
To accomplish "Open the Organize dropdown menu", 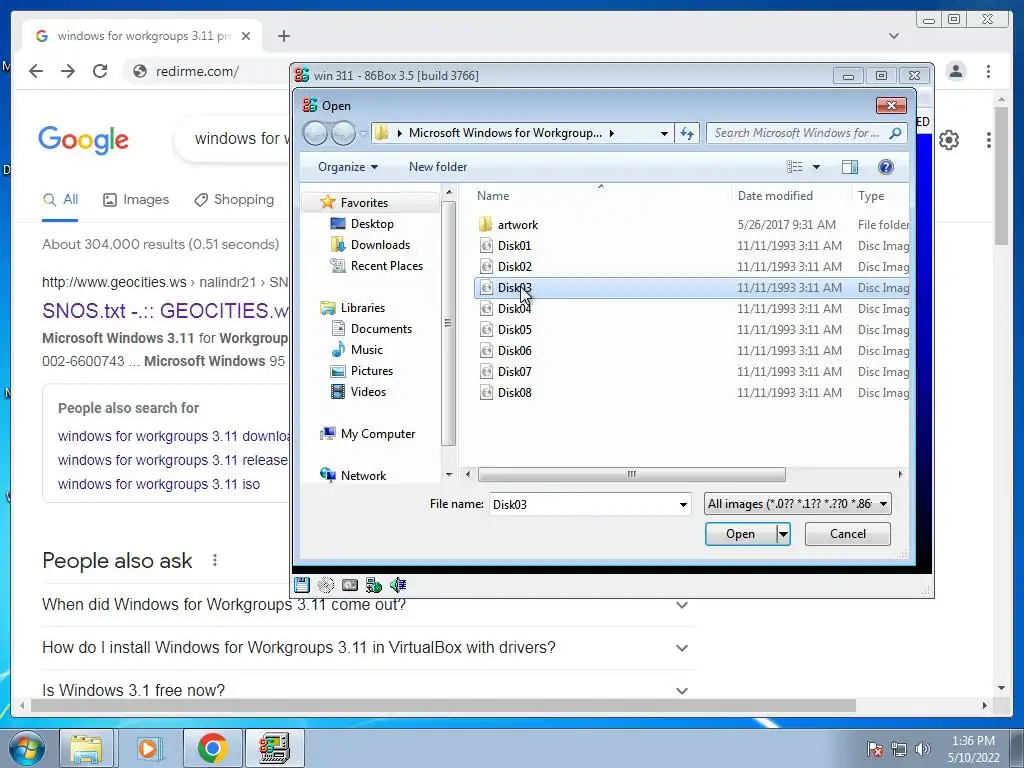I will [347, 167].
